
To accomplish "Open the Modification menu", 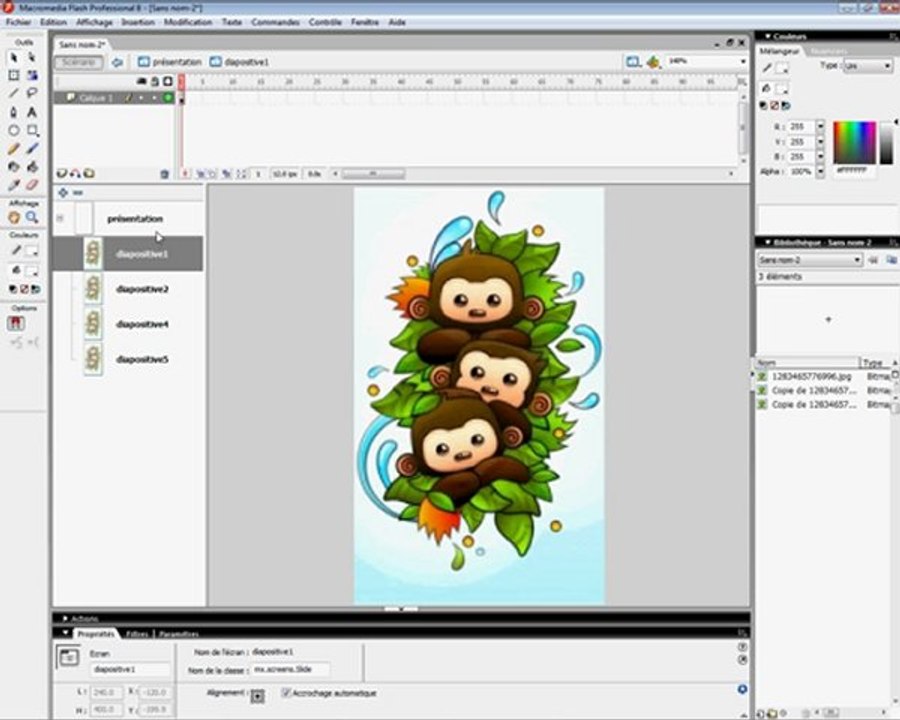I will (188, 22).
